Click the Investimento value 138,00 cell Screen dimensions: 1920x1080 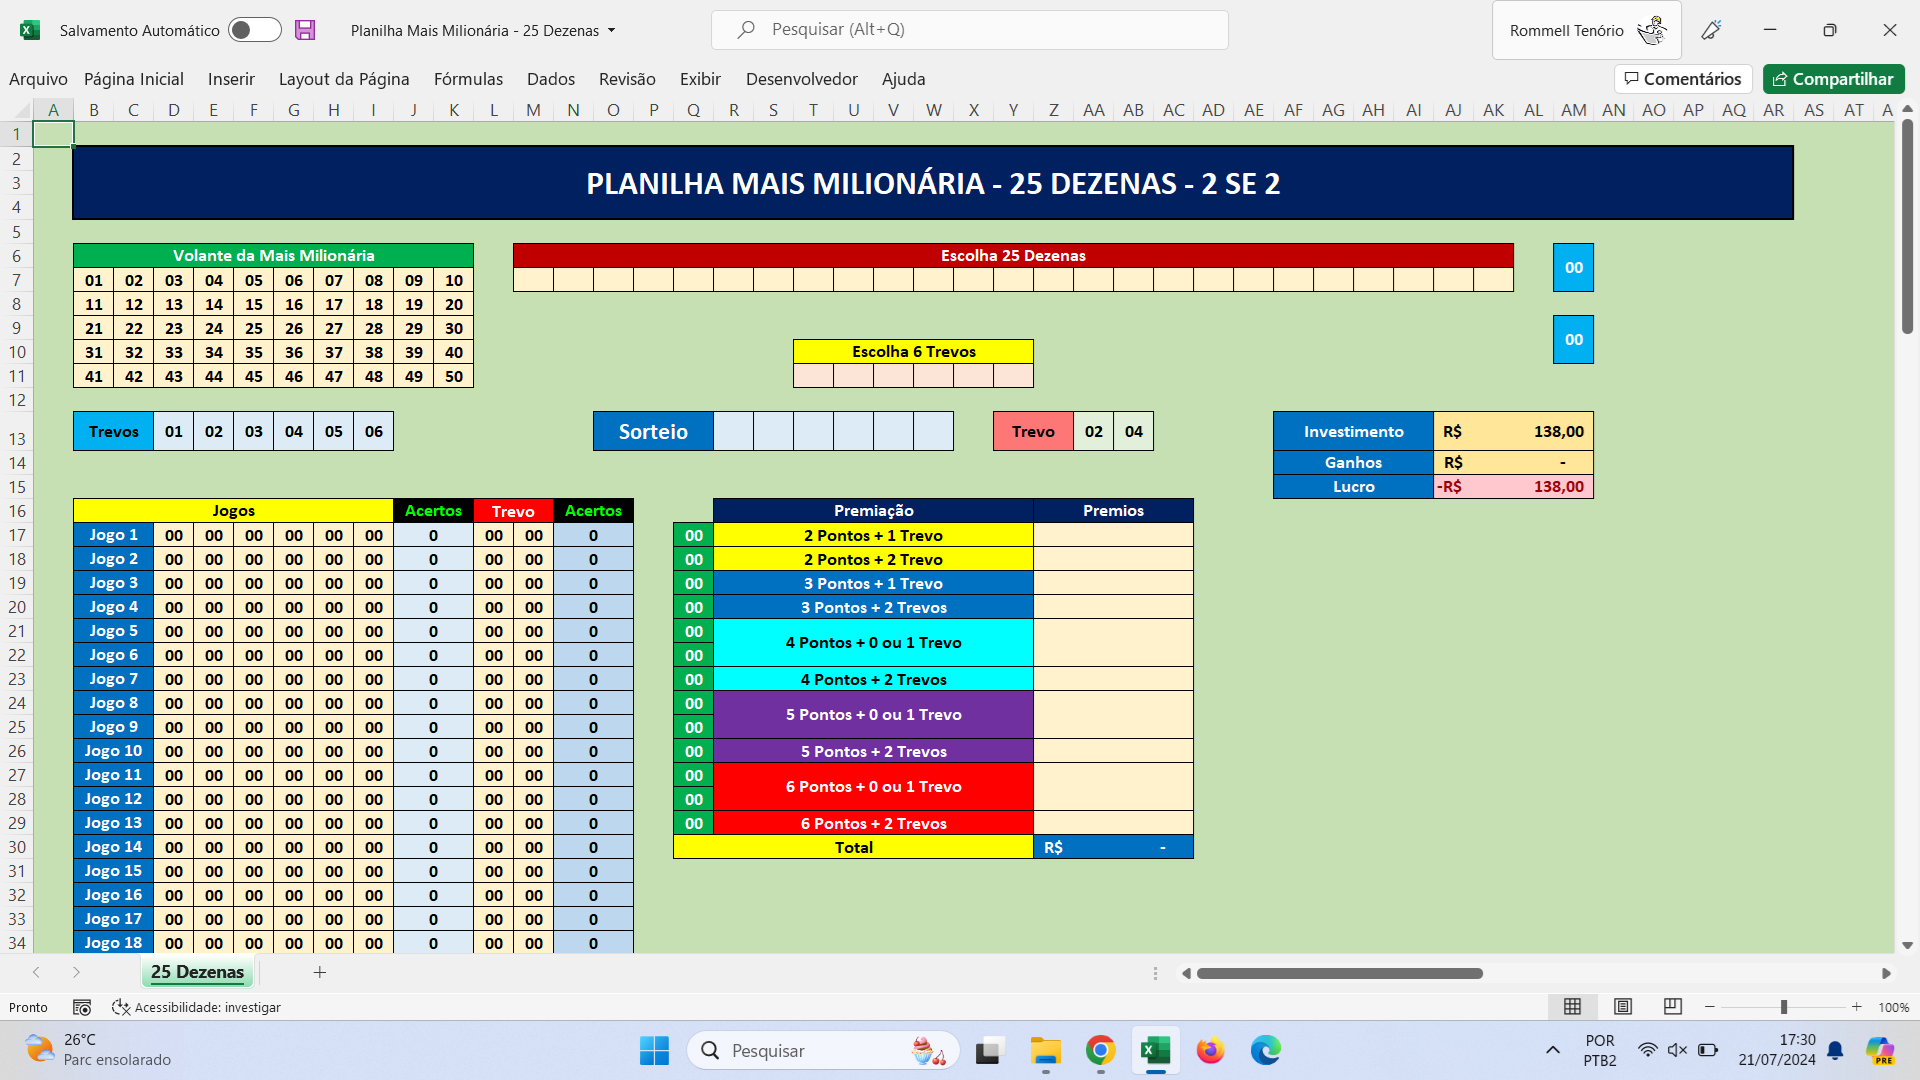coord(1514,431)
